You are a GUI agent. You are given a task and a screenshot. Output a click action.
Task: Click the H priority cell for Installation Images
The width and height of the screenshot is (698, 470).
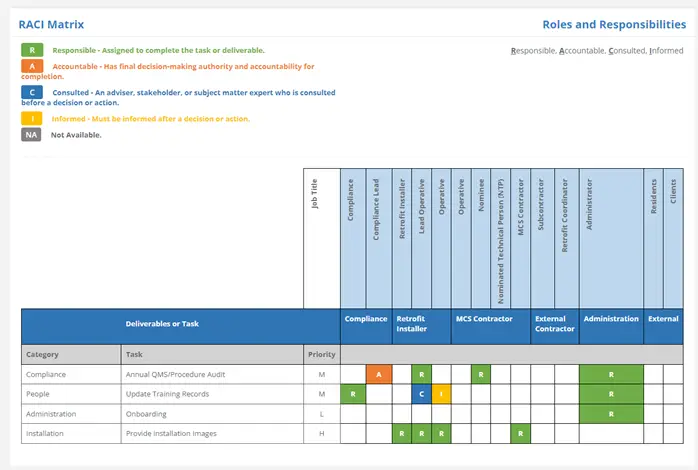pos(322,434)
